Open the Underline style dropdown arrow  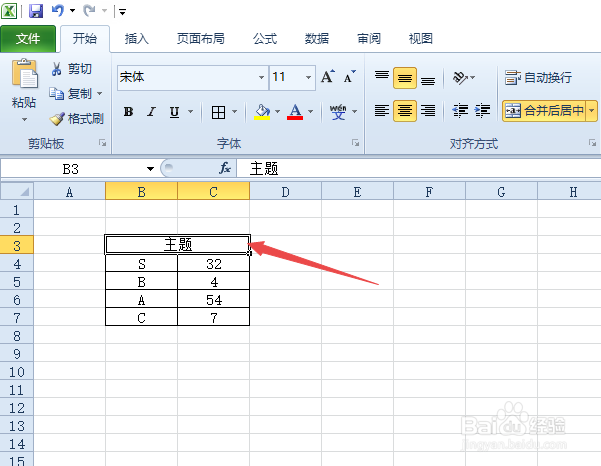click(x=190, y=112)
